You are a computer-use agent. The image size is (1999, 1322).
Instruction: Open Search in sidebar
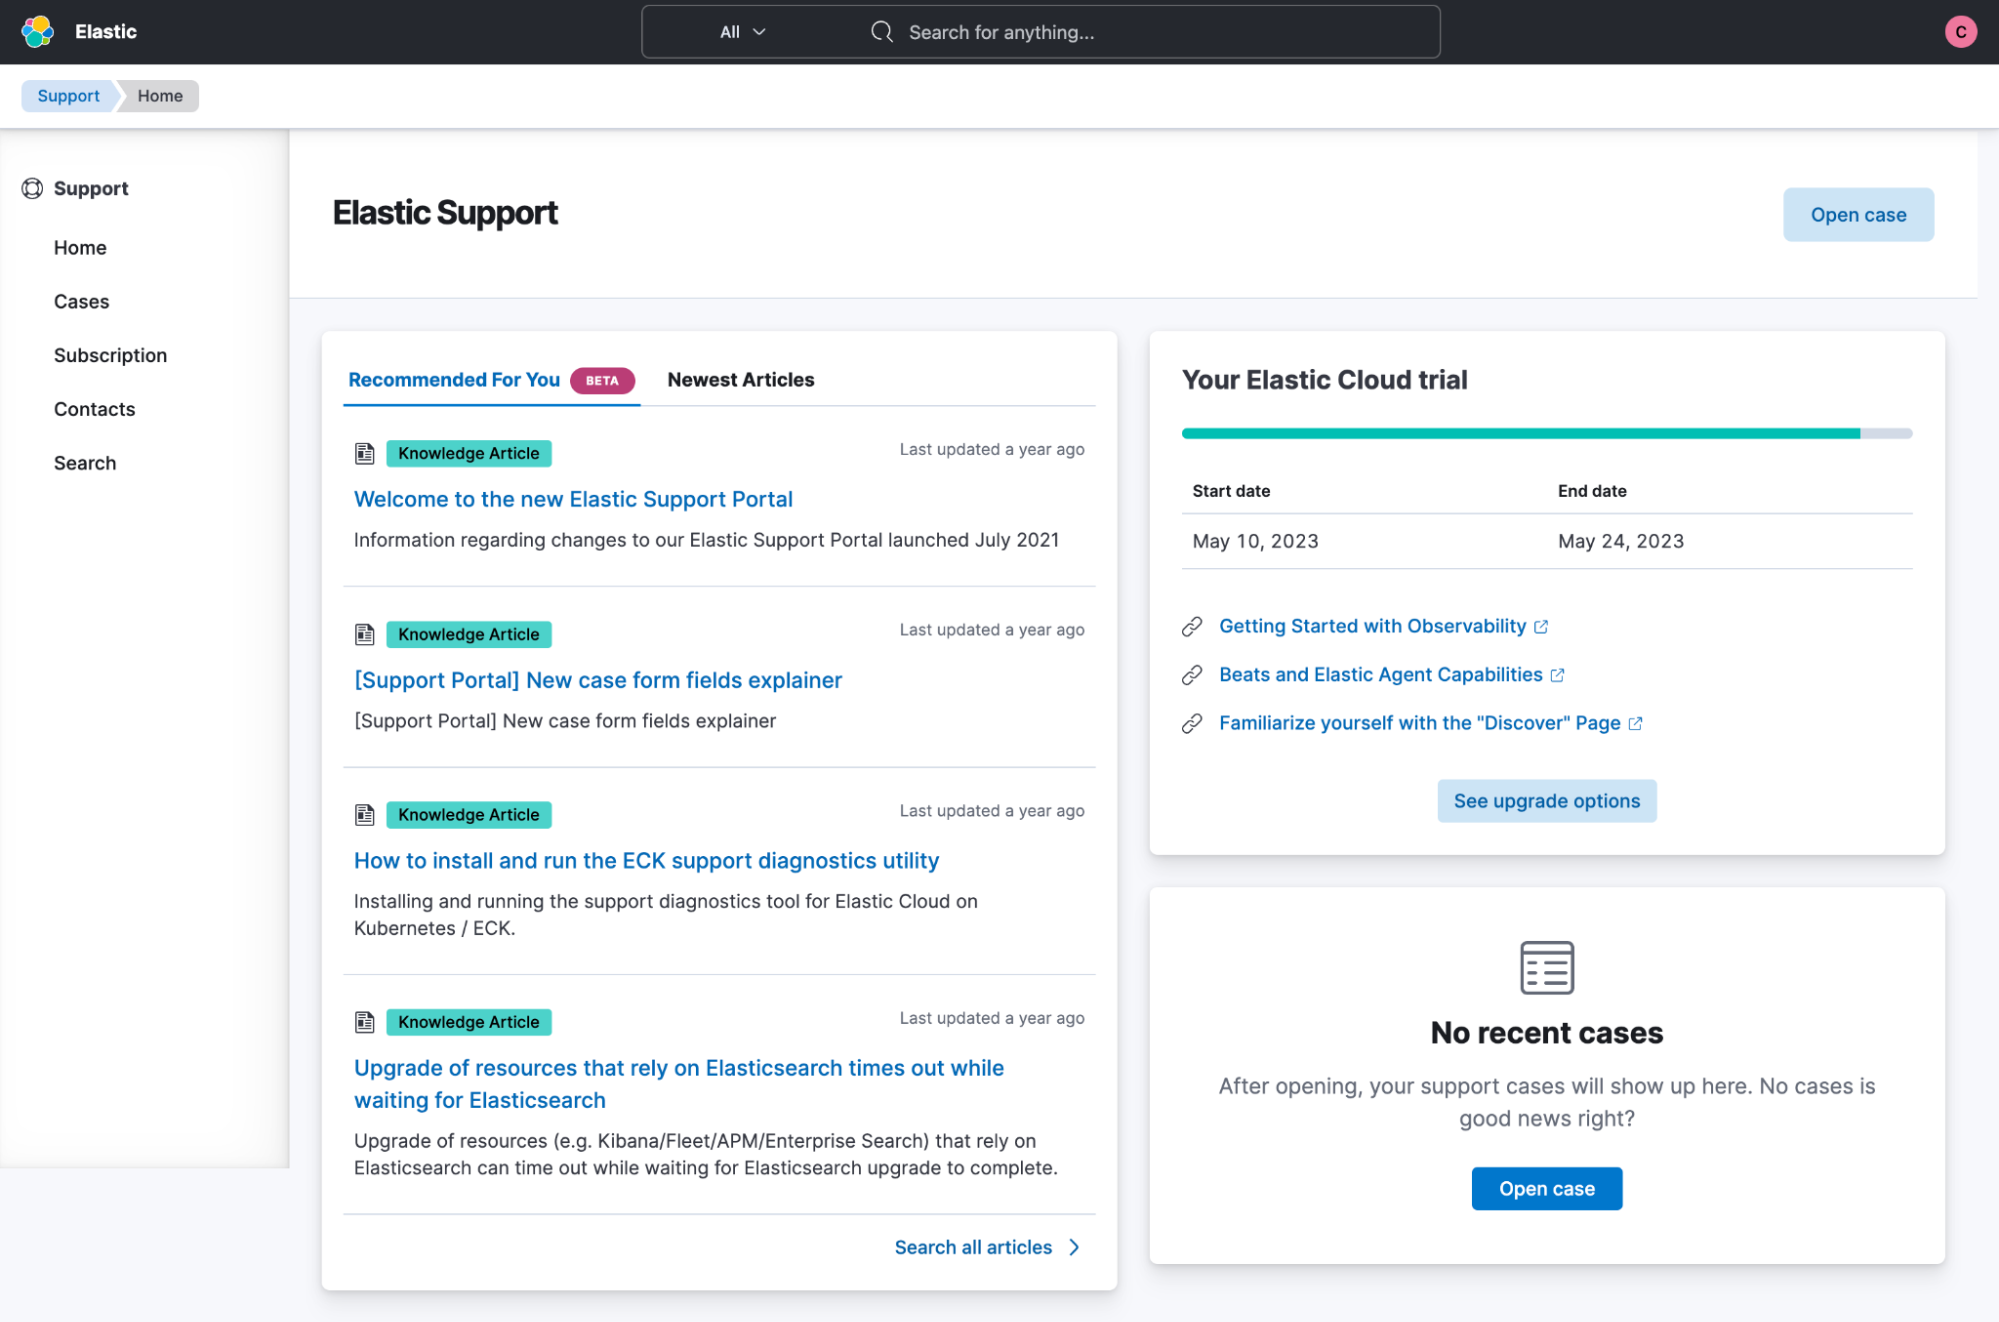pyautogui.click(x=85, y=464)
